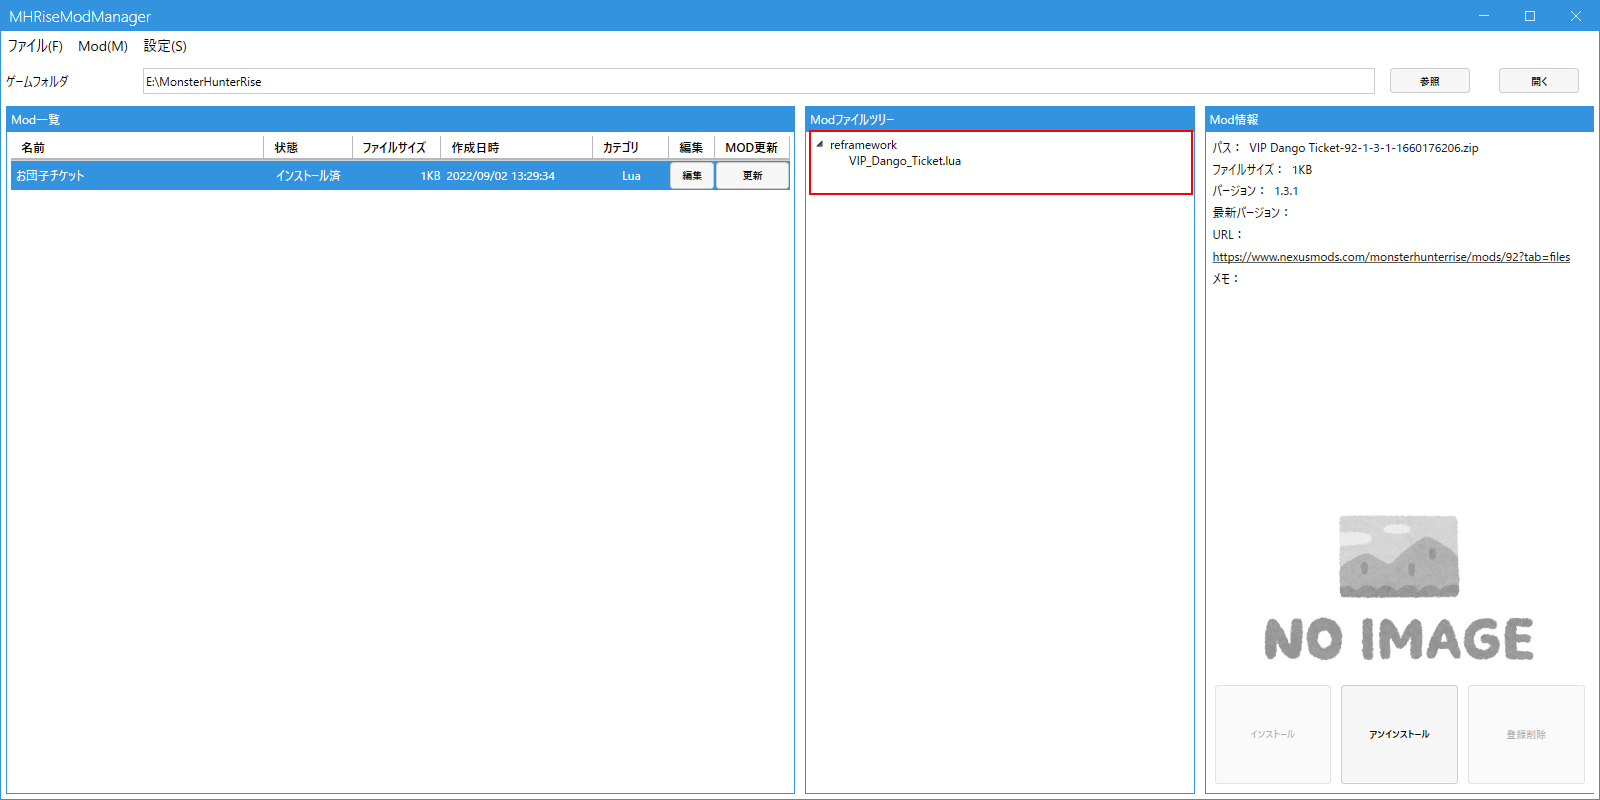The height and width of the screenshot is (800, 1600).
Task: Select VIP_Dango_Ticket.lua in file tree
Action: (905, 161)
